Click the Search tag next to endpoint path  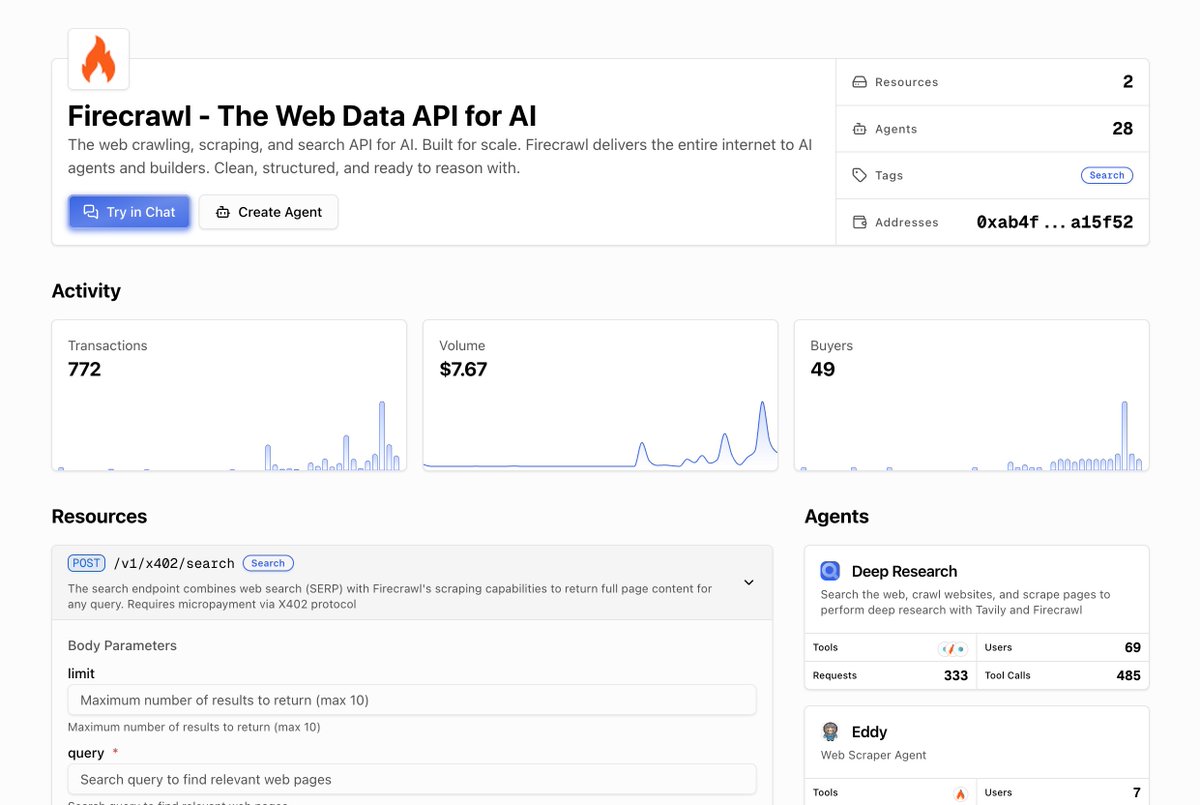tap(268, 563)
